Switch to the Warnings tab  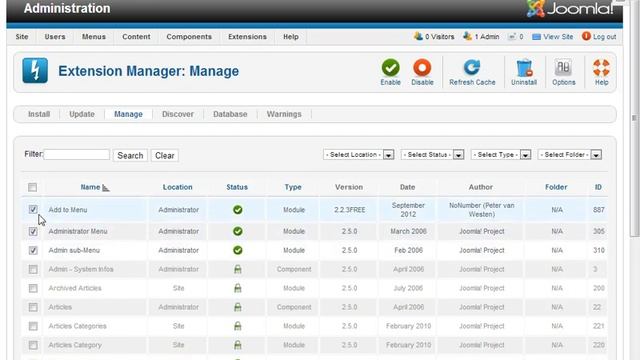(284, 114)
